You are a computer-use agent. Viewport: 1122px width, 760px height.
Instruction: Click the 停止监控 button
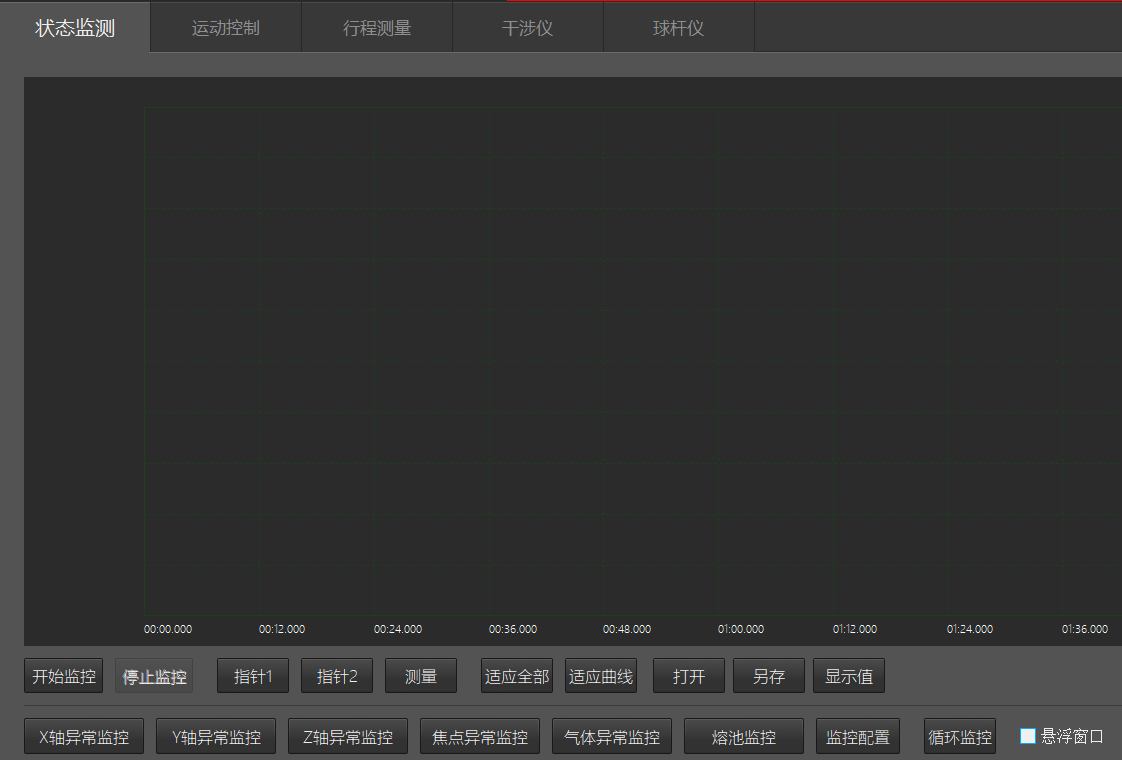click(154, 676)
